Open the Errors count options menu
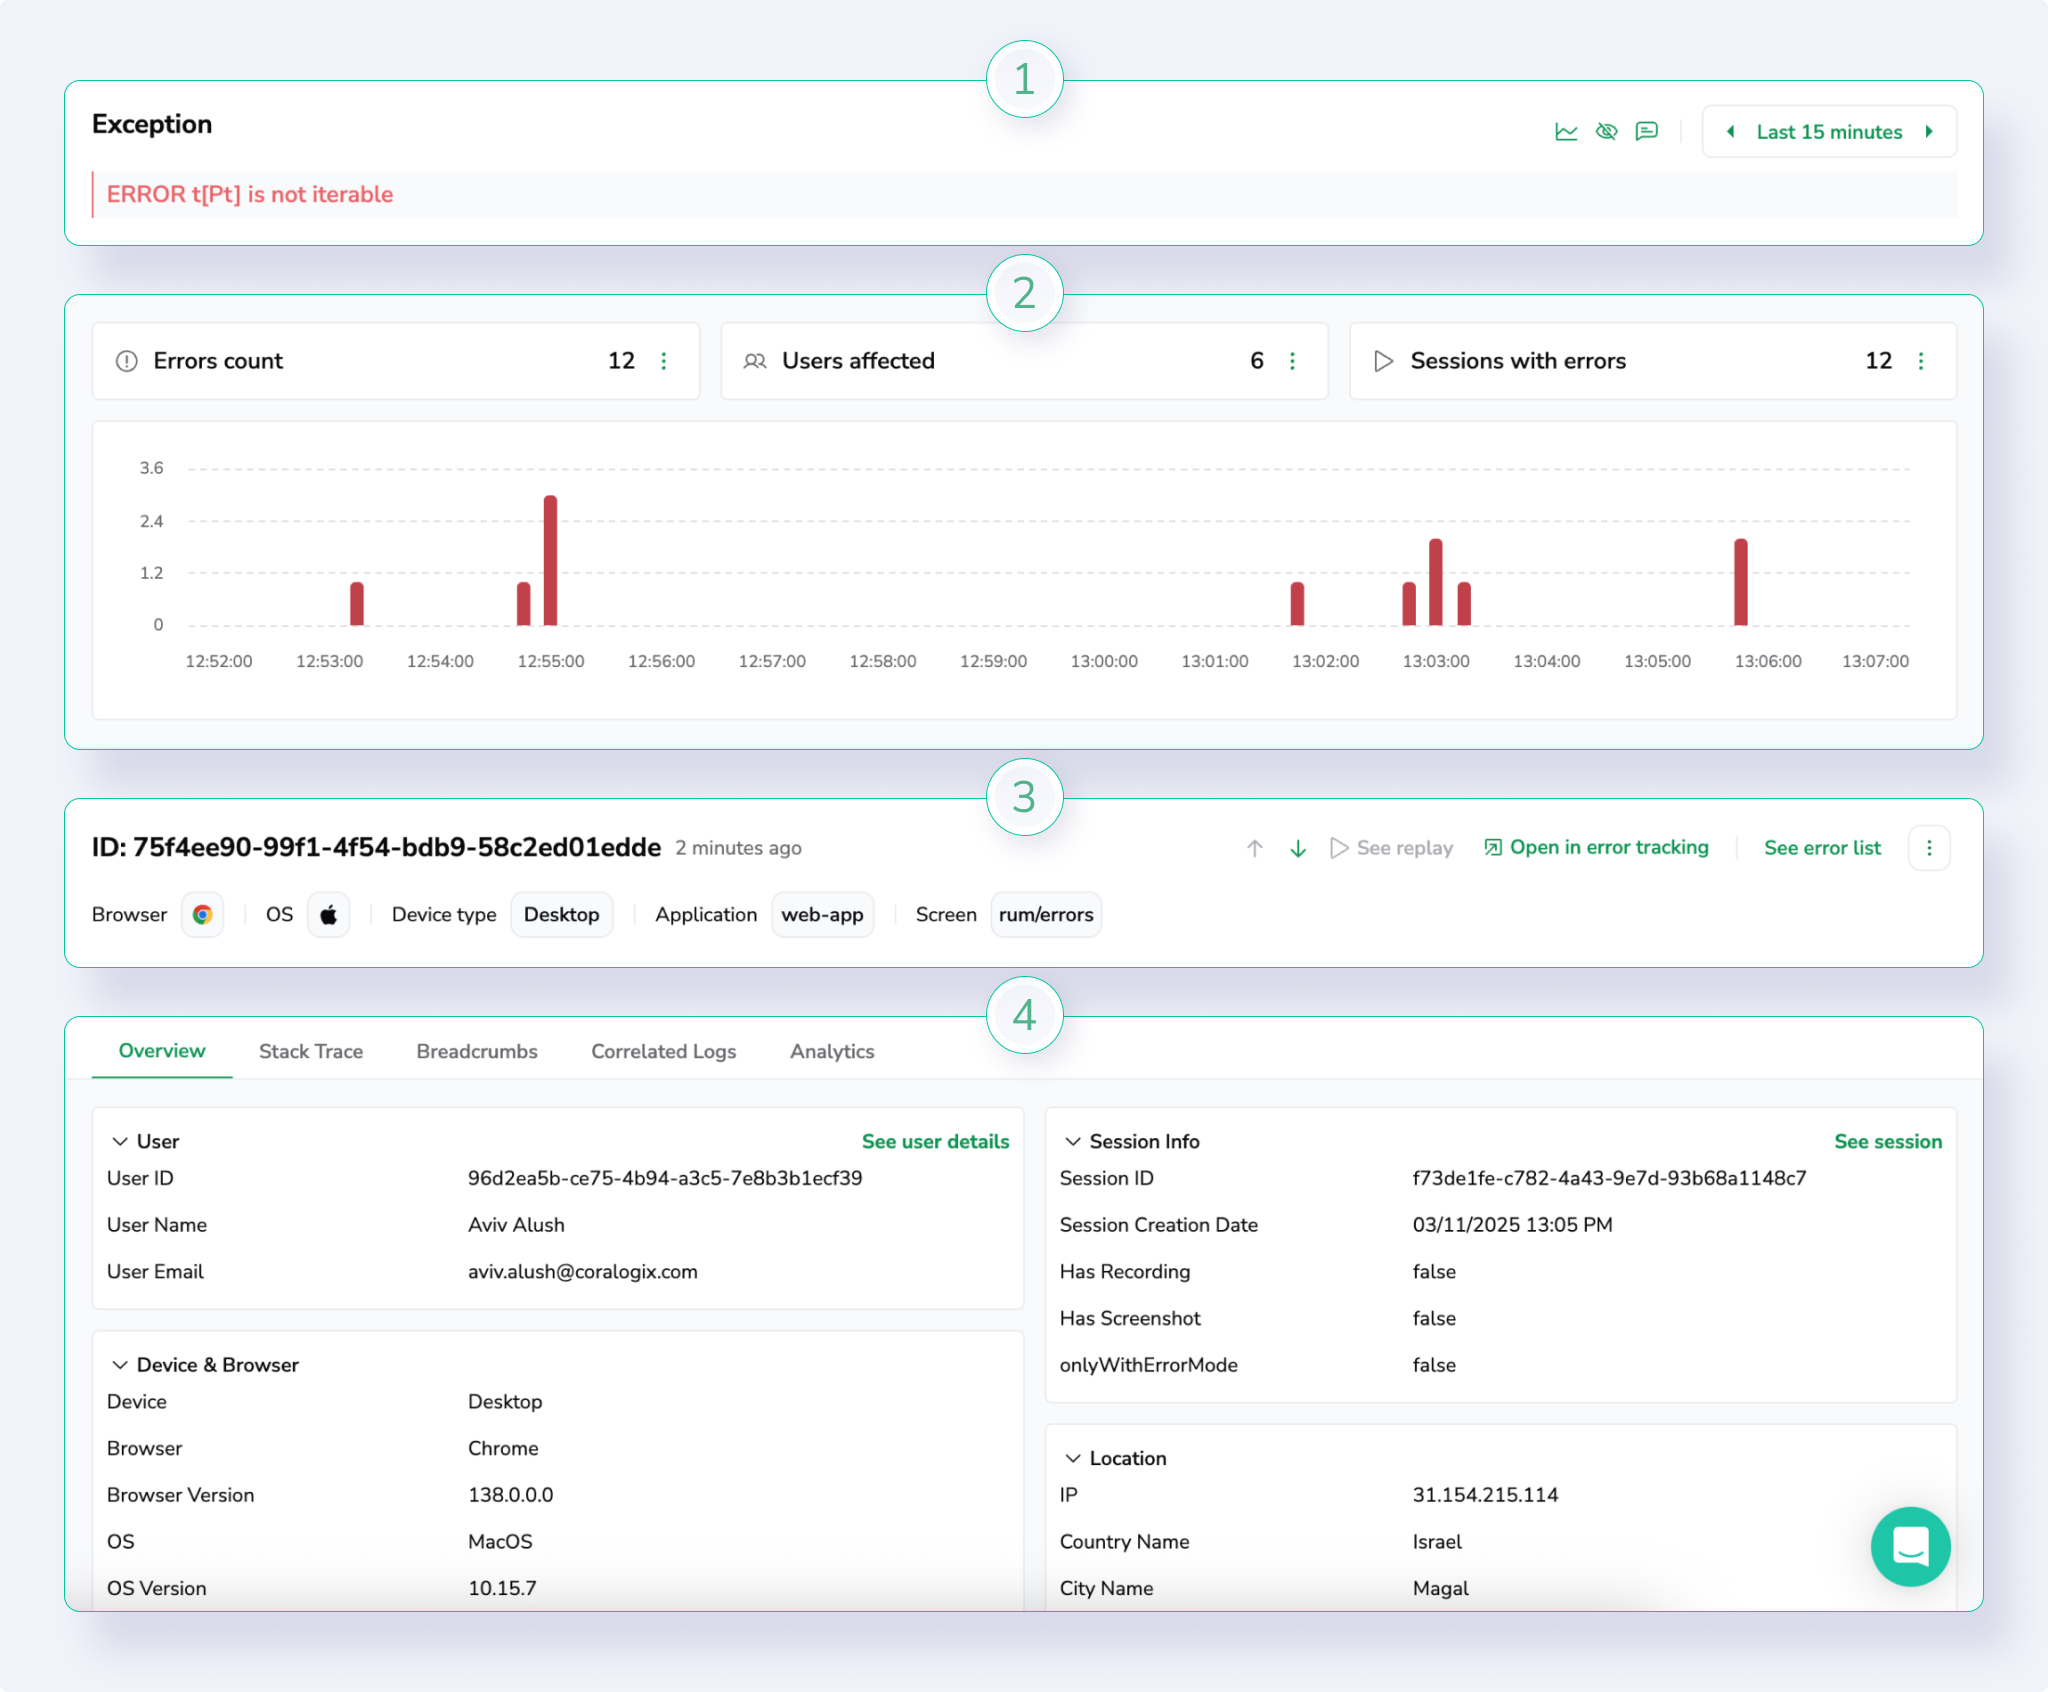 664,361
